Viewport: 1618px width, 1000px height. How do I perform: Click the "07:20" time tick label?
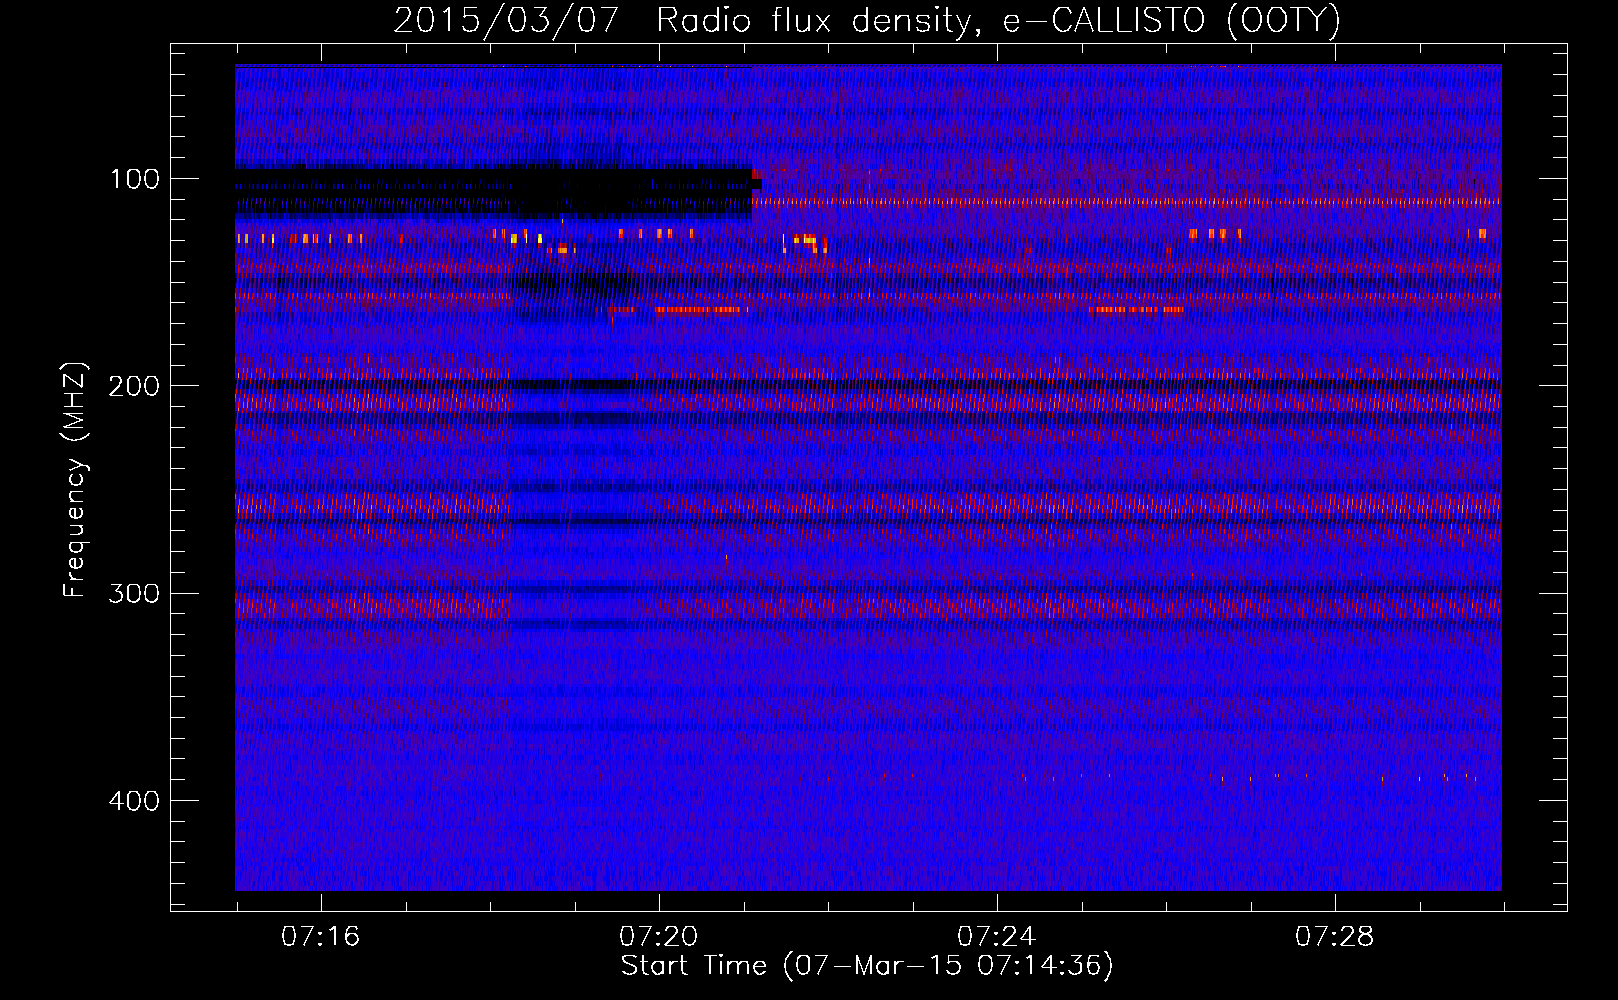[658, 937]
